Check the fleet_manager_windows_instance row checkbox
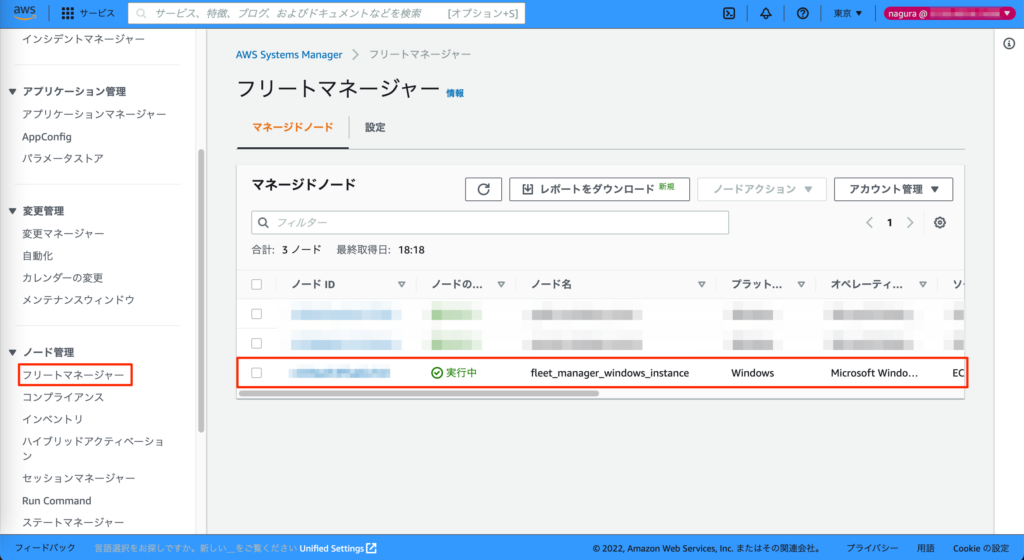Image resolution: width=1024 pixels, height=560 pixels. (x=257, y=373)
